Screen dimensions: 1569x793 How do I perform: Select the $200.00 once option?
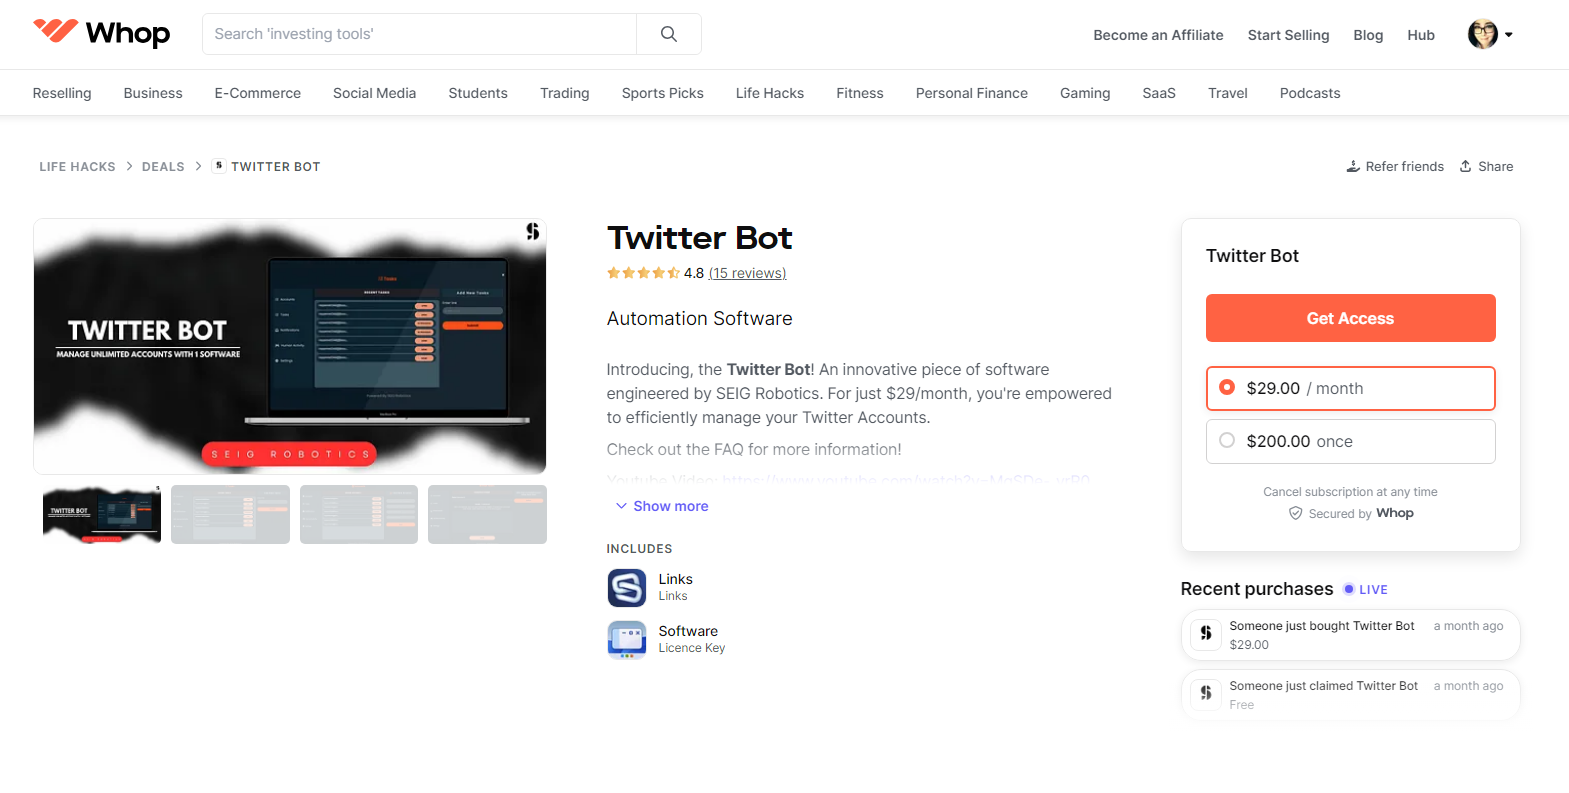pos(1350,441)
